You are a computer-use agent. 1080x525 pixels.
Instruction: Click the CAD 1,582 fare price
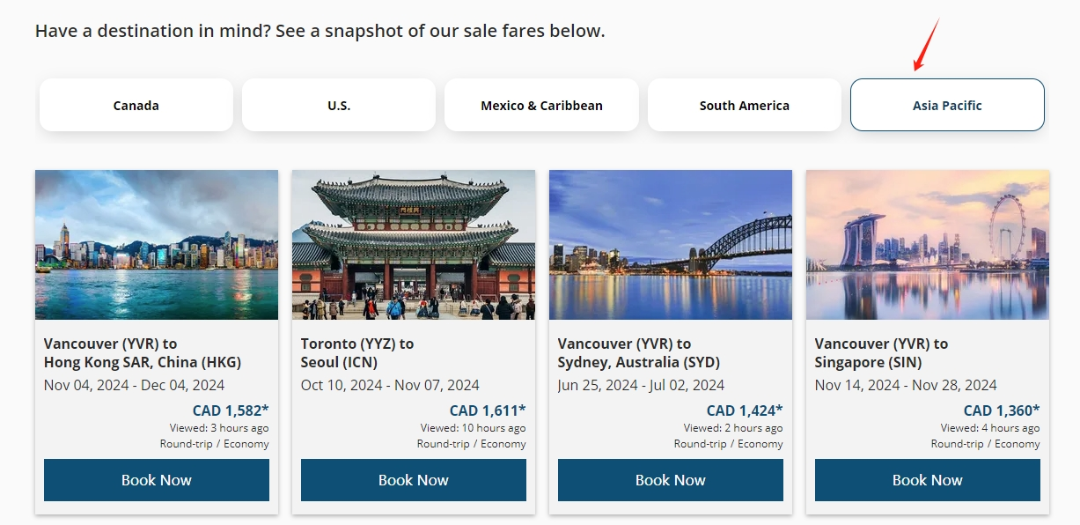230,410
